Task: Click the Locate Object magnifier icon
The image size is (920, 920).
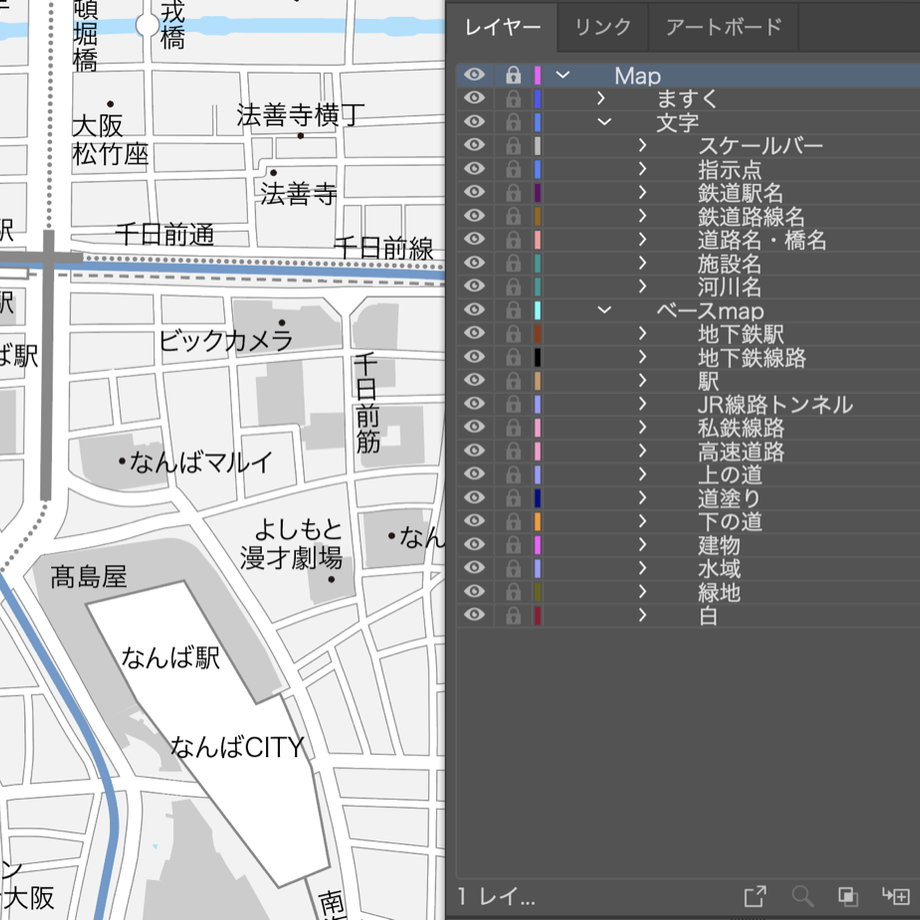Action: click(x=802, y=896)
